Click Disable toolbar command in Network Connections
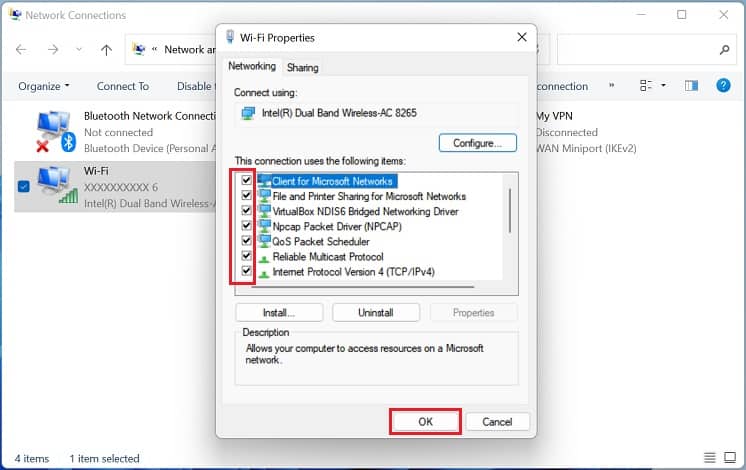 [x=196, y=86]
